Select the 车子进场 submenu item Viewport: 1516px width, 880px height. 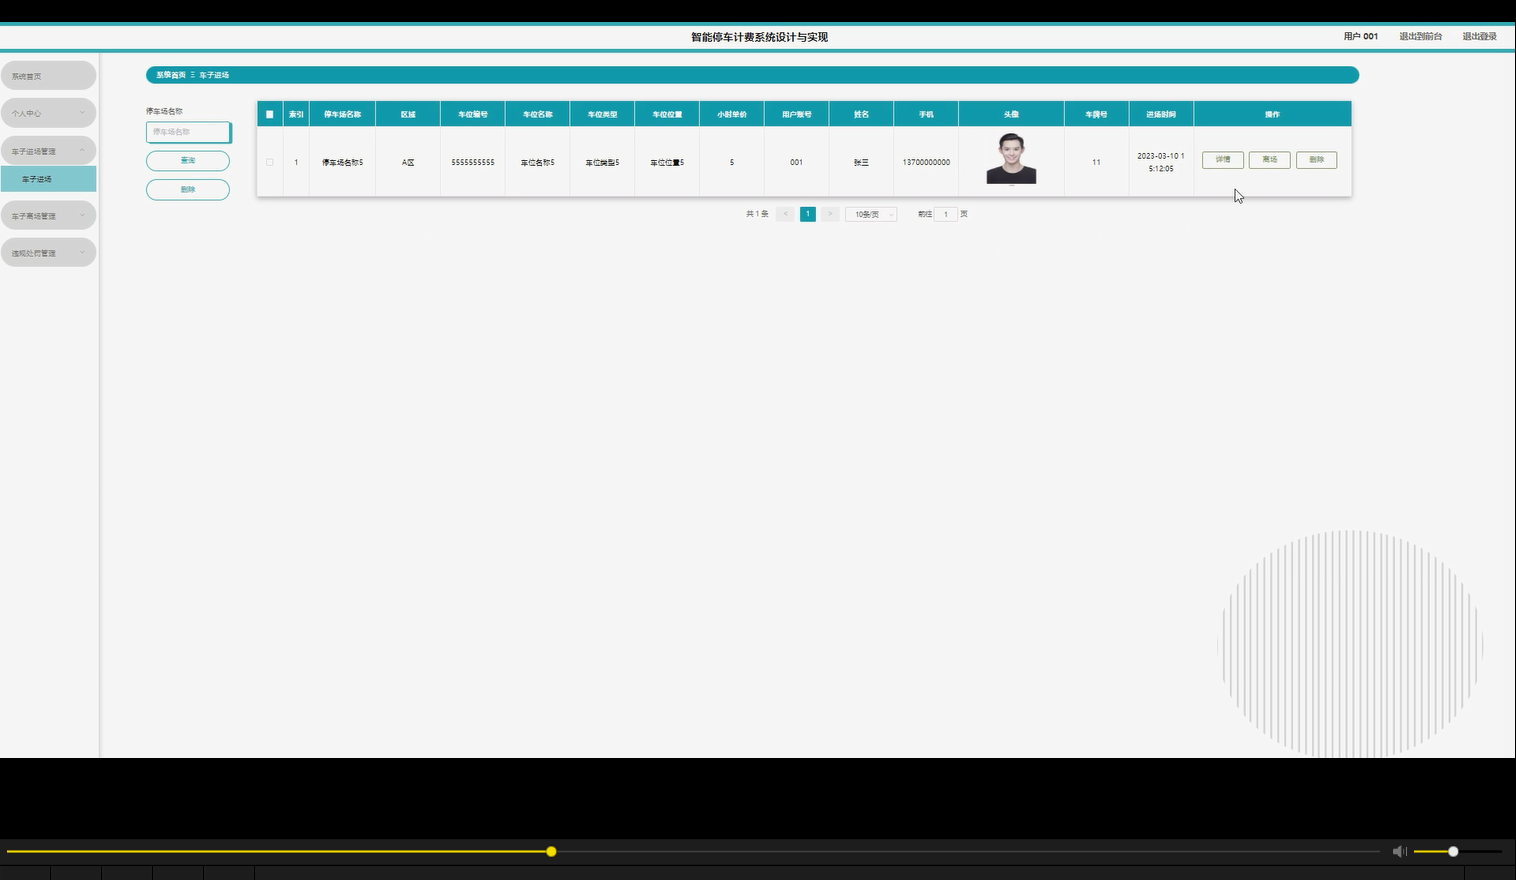point(48,179)
